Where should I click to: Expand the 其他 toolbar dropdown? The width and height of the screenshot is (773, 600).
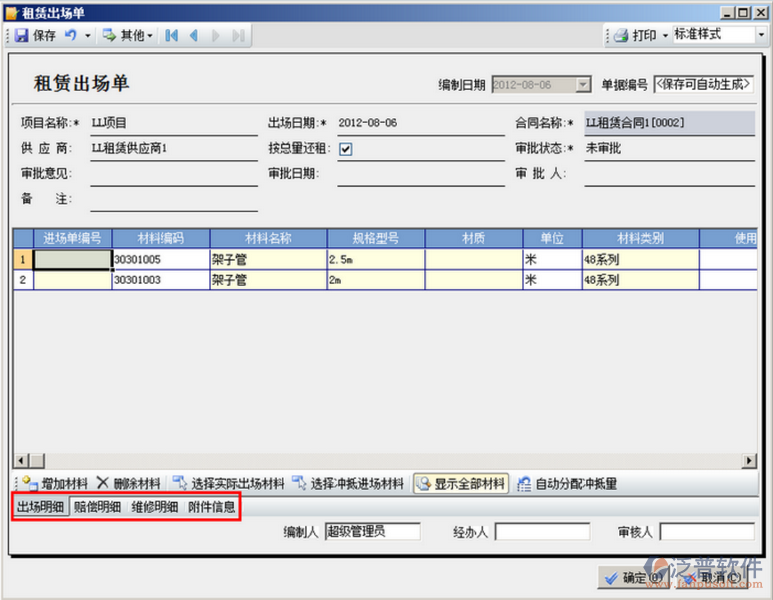click(x=150, y=35)
